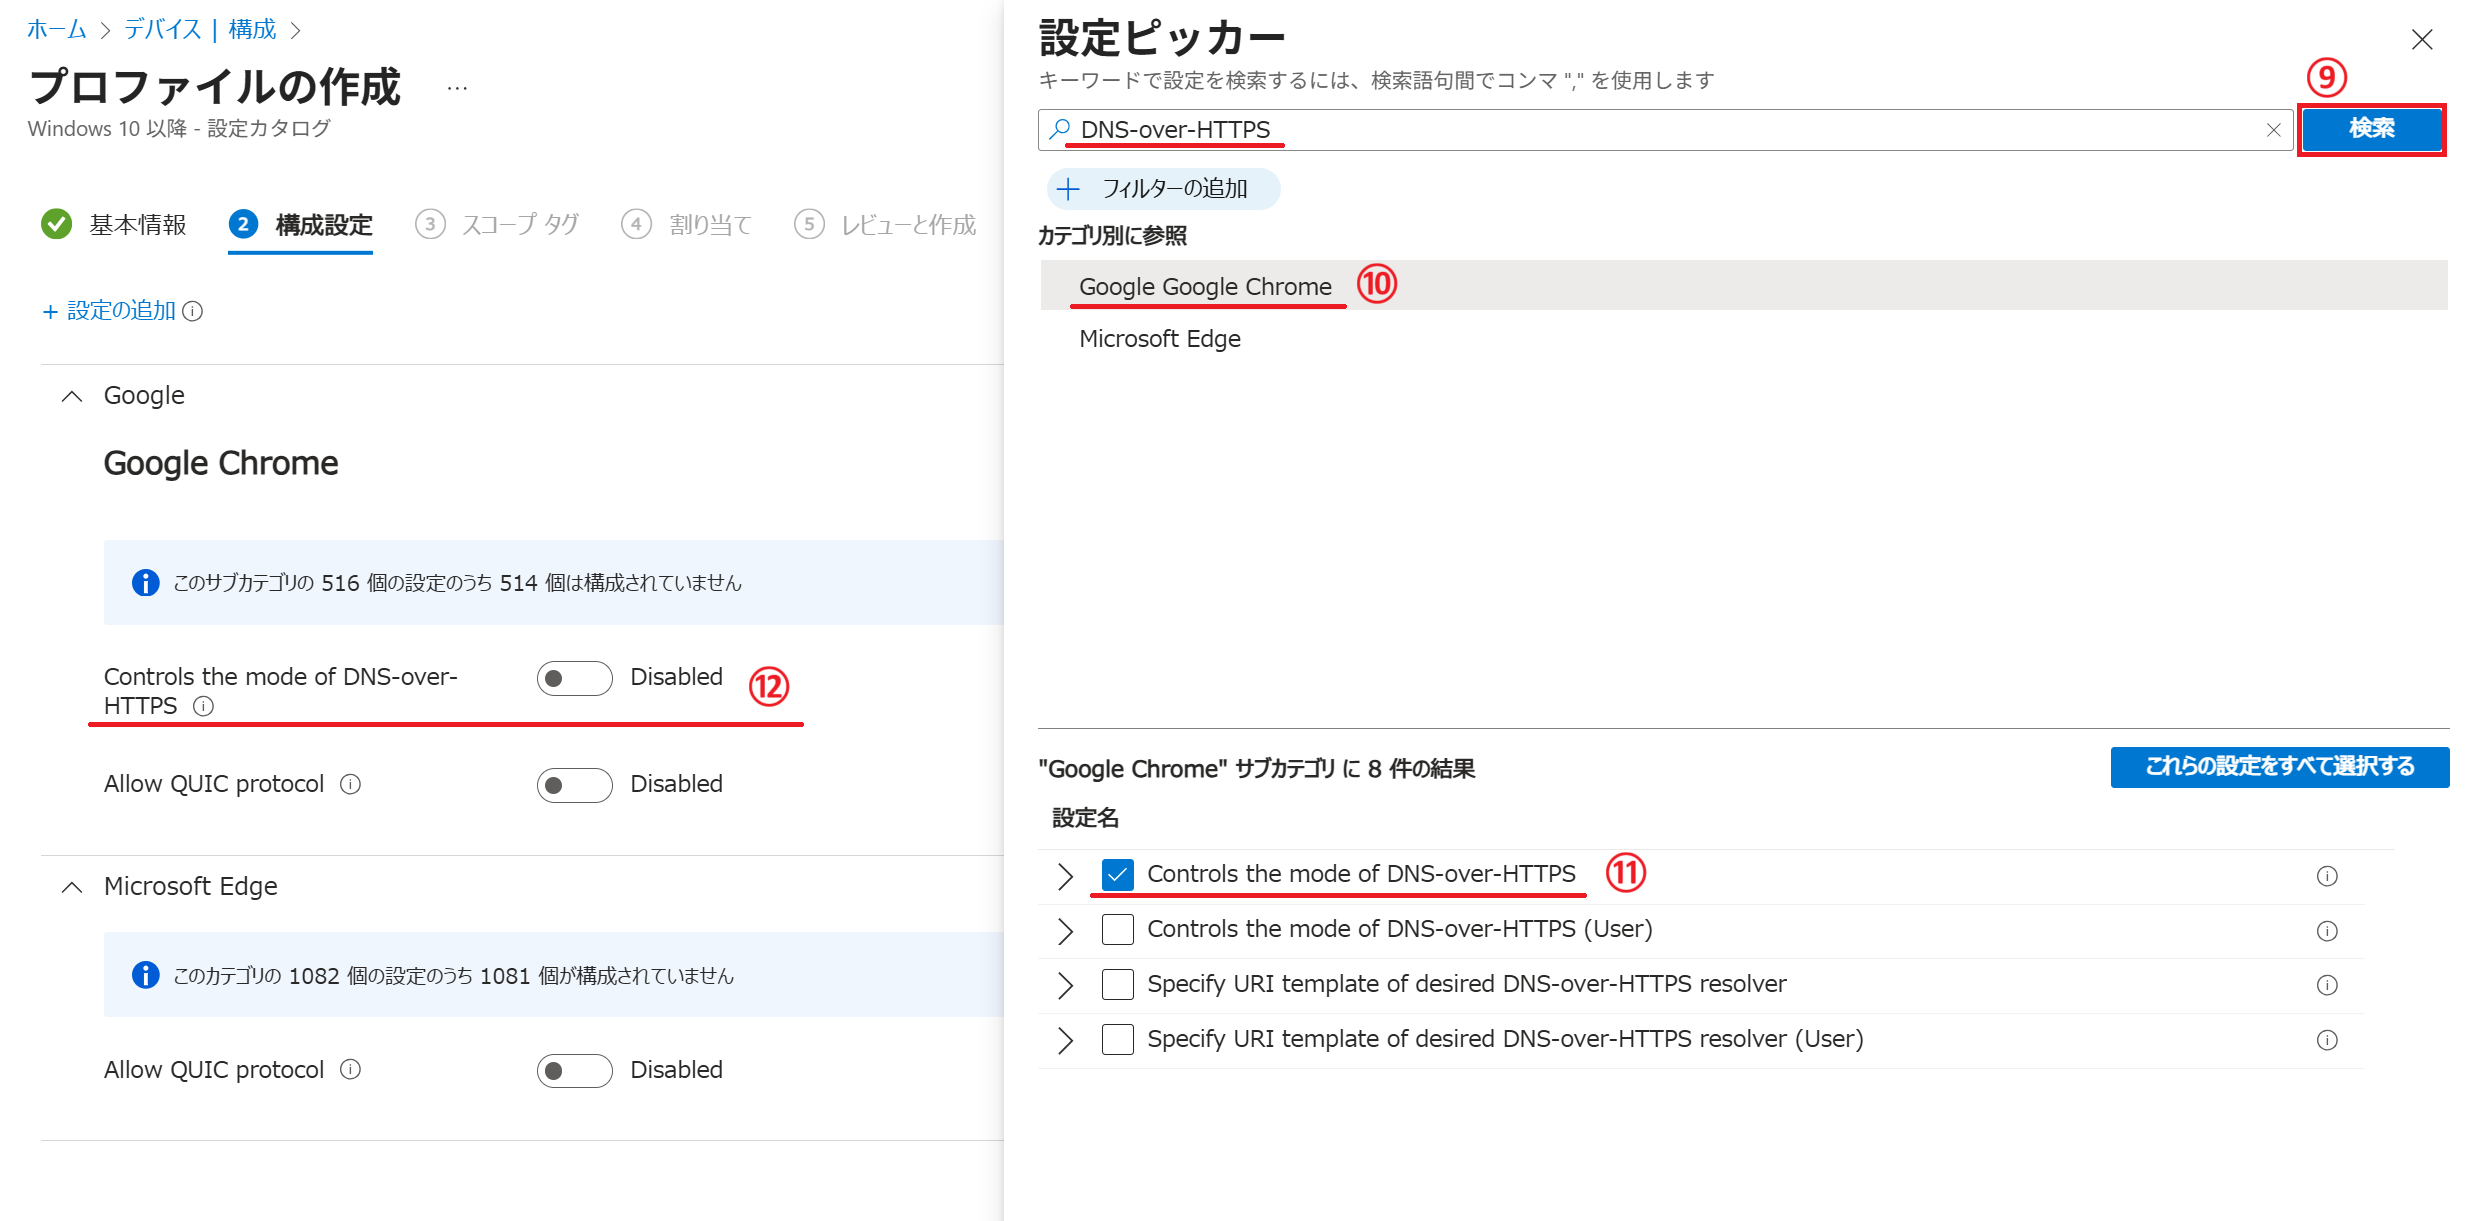2481x1221 pixels.
Task: Click info icon beside Controls the mode of DNS-over-HTTPS result
Action: click(x=2326, y=876)
